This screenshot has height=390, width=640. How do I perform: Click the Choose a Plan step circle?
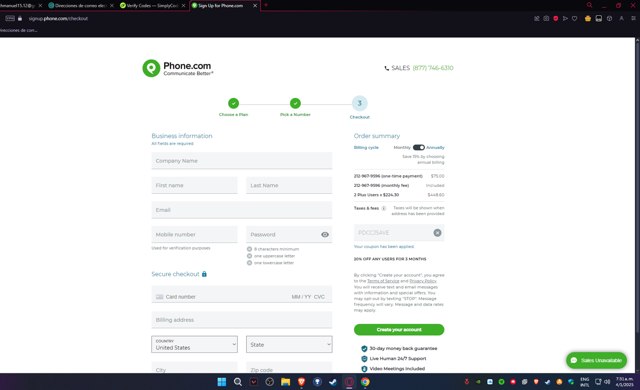point(233,103)
